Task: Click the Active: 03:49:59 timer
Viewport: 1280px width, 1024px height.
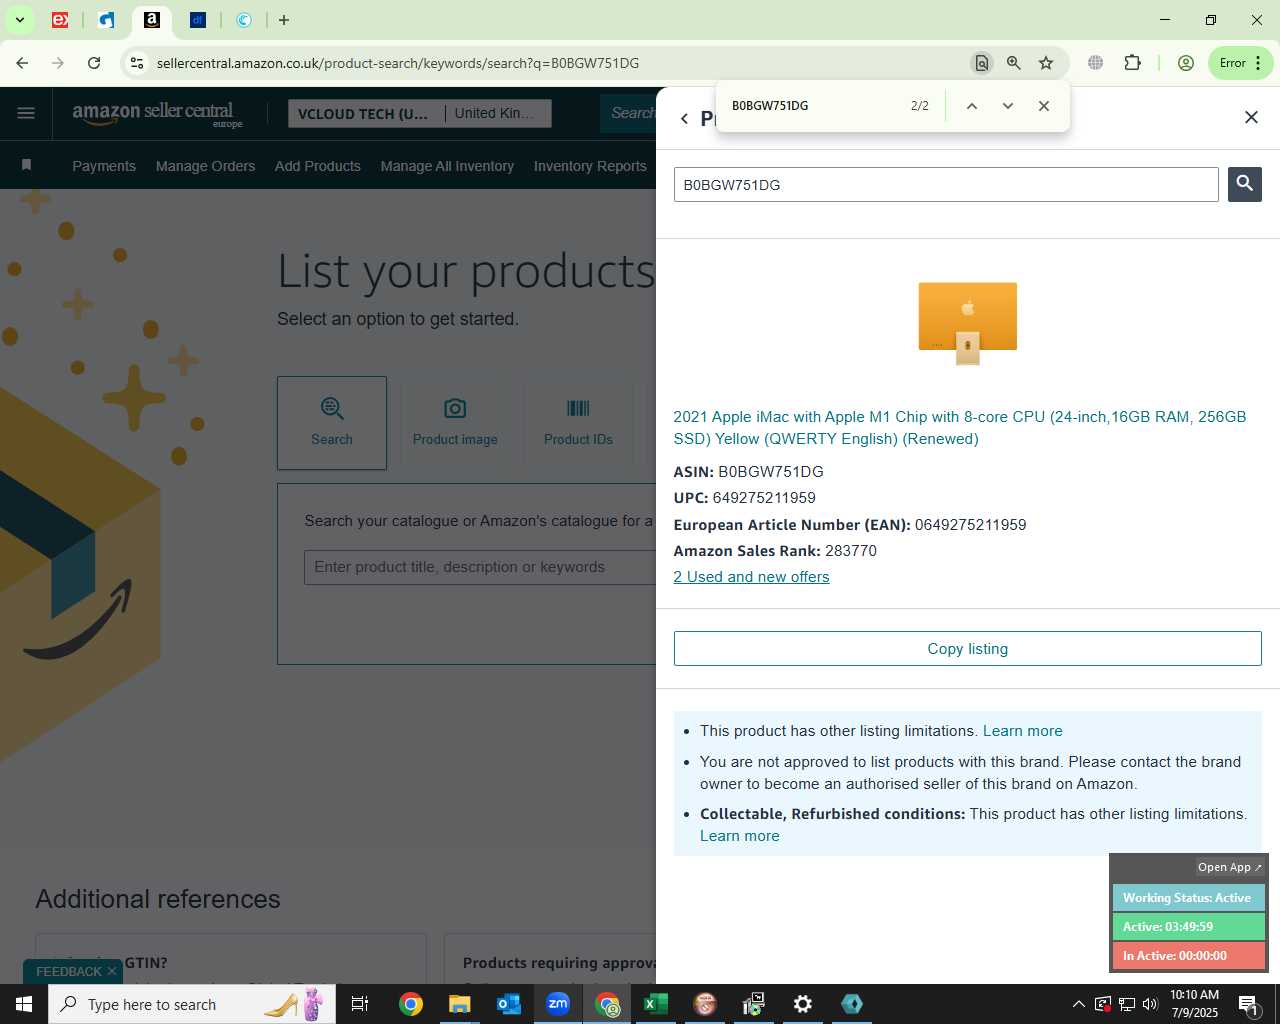Action: pos(1188,927)
